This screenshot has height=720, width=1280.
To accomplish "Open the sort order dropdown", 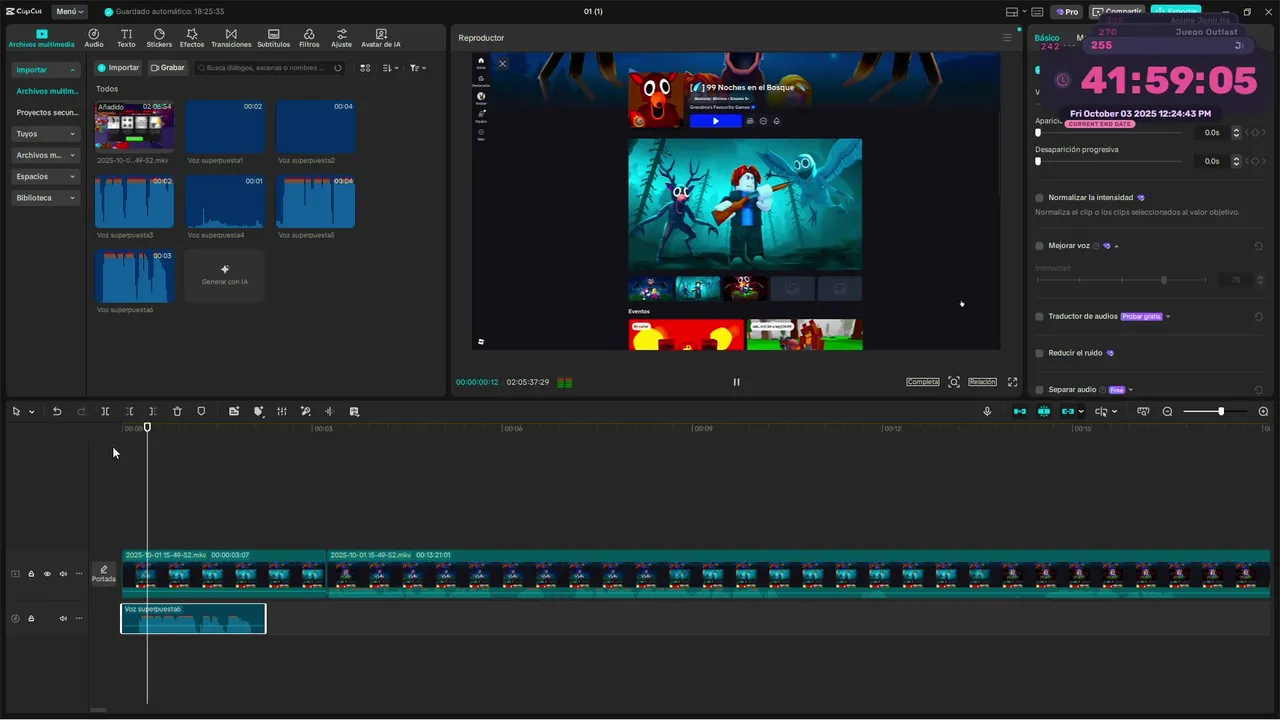I will pyautogui.click(x=391, y=68).
